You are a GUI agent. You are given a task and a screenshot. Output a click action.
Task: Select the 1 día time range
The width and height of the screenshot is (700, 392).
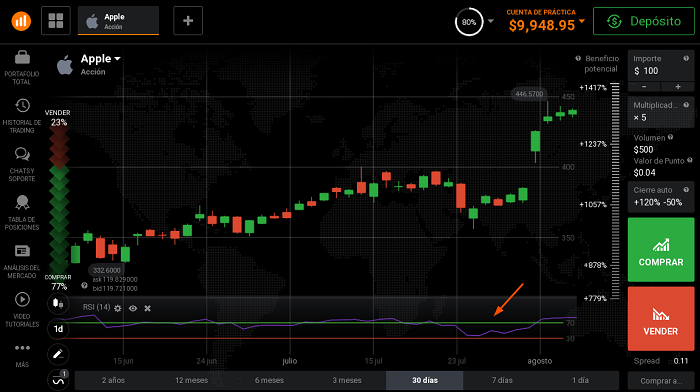click(x=580, y=380)
